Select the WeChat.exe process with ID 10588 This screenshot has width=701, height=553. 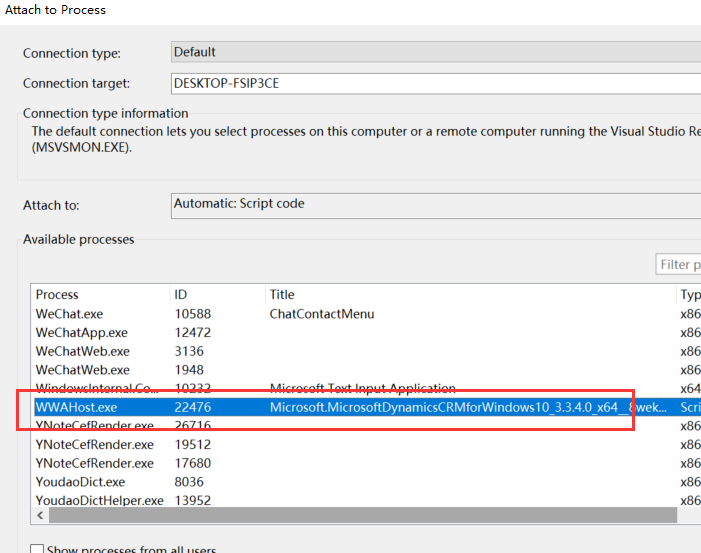click(x=70, y=314)
